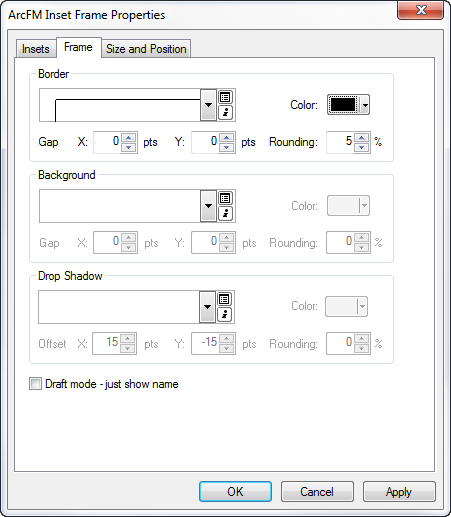Viewport: 451px width, 517px height.
Task: Expand the Background style dropdown
Action: pos(208,206)
